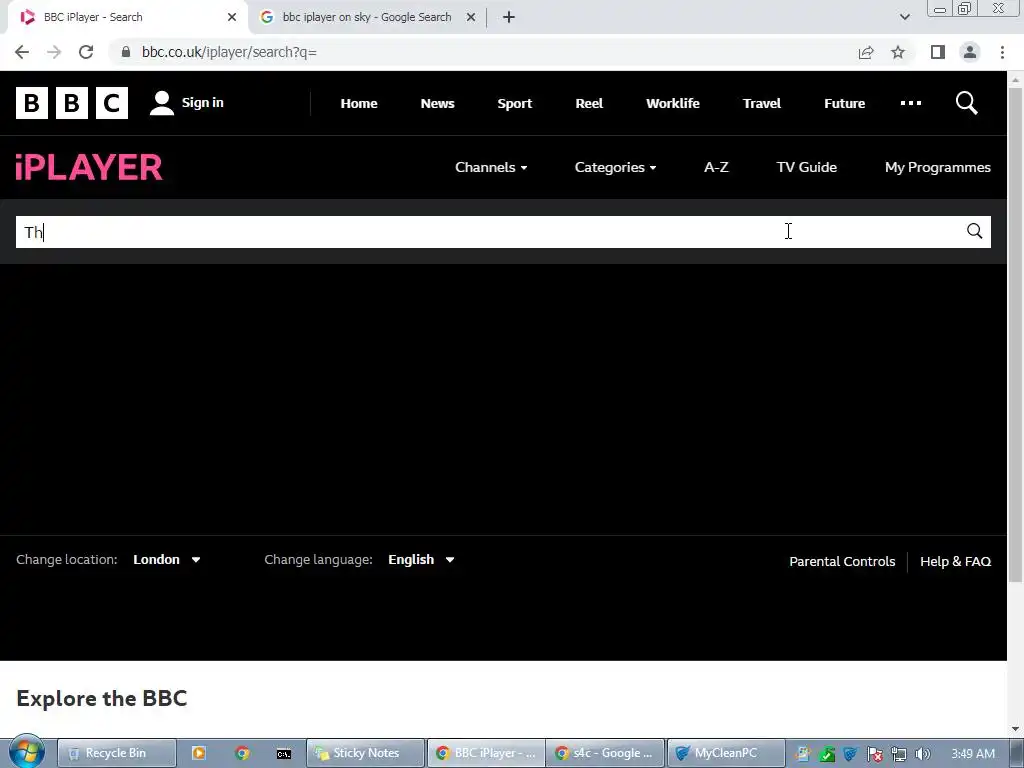The width and height of the screenshot is (1024, 768).
Task: Open tab search chevron
Action: pos(904,18)
